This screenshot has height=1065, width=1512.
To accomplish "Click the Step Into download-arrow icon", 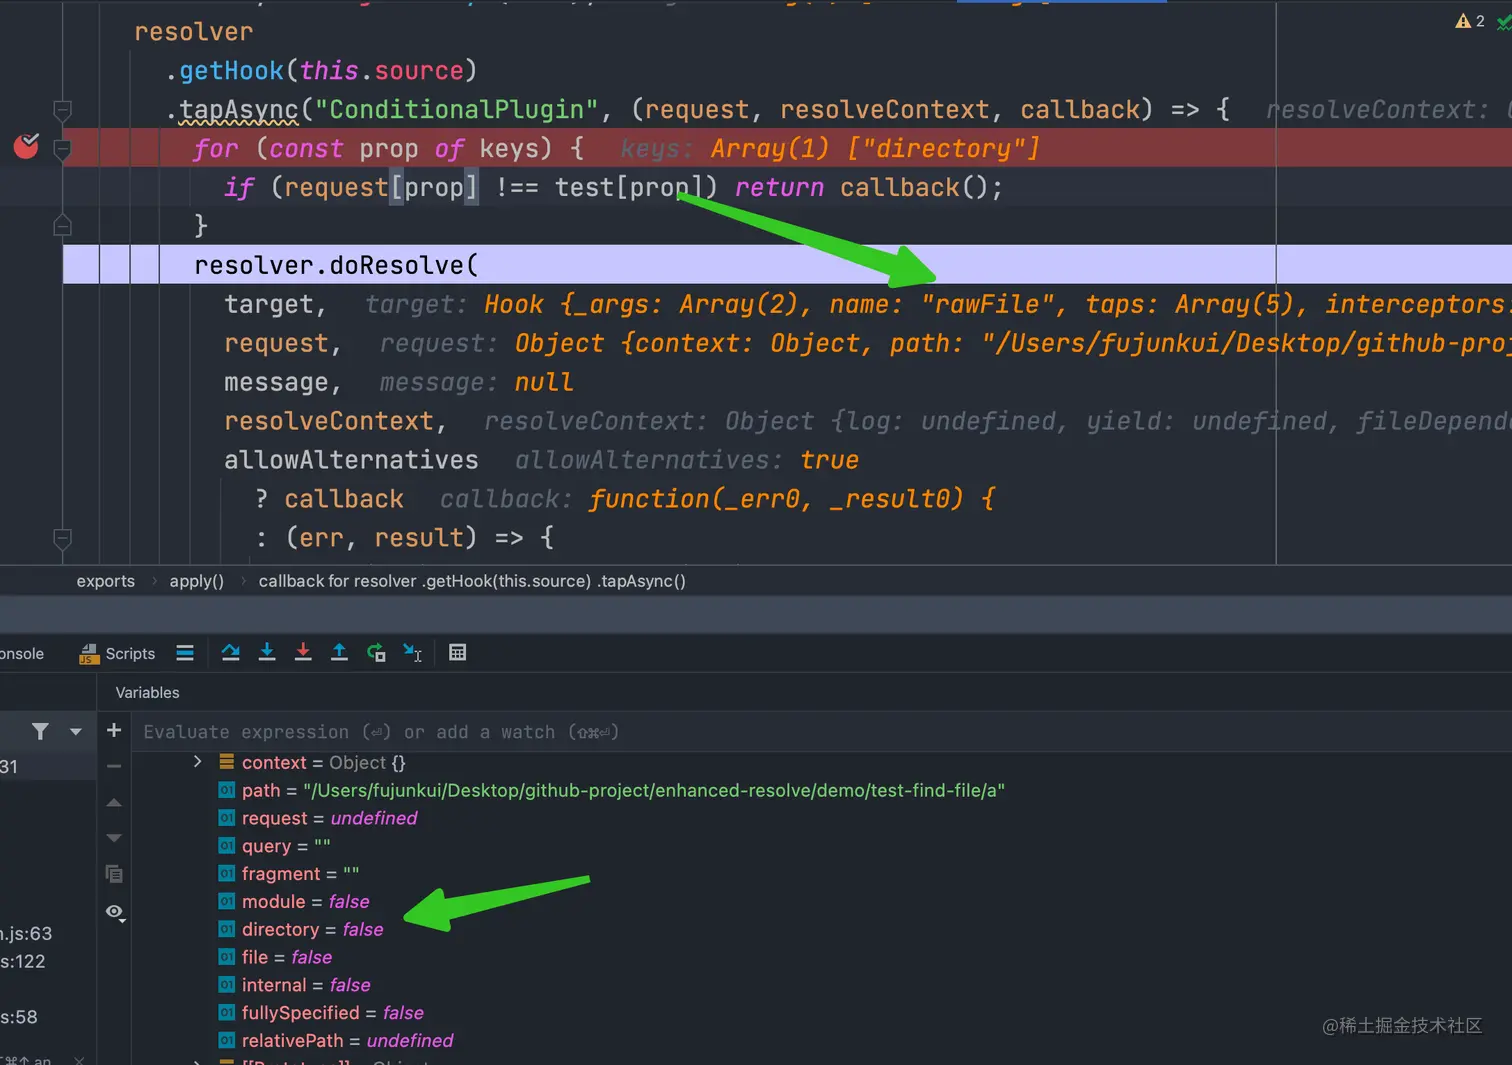I will (x=267, y=653).
